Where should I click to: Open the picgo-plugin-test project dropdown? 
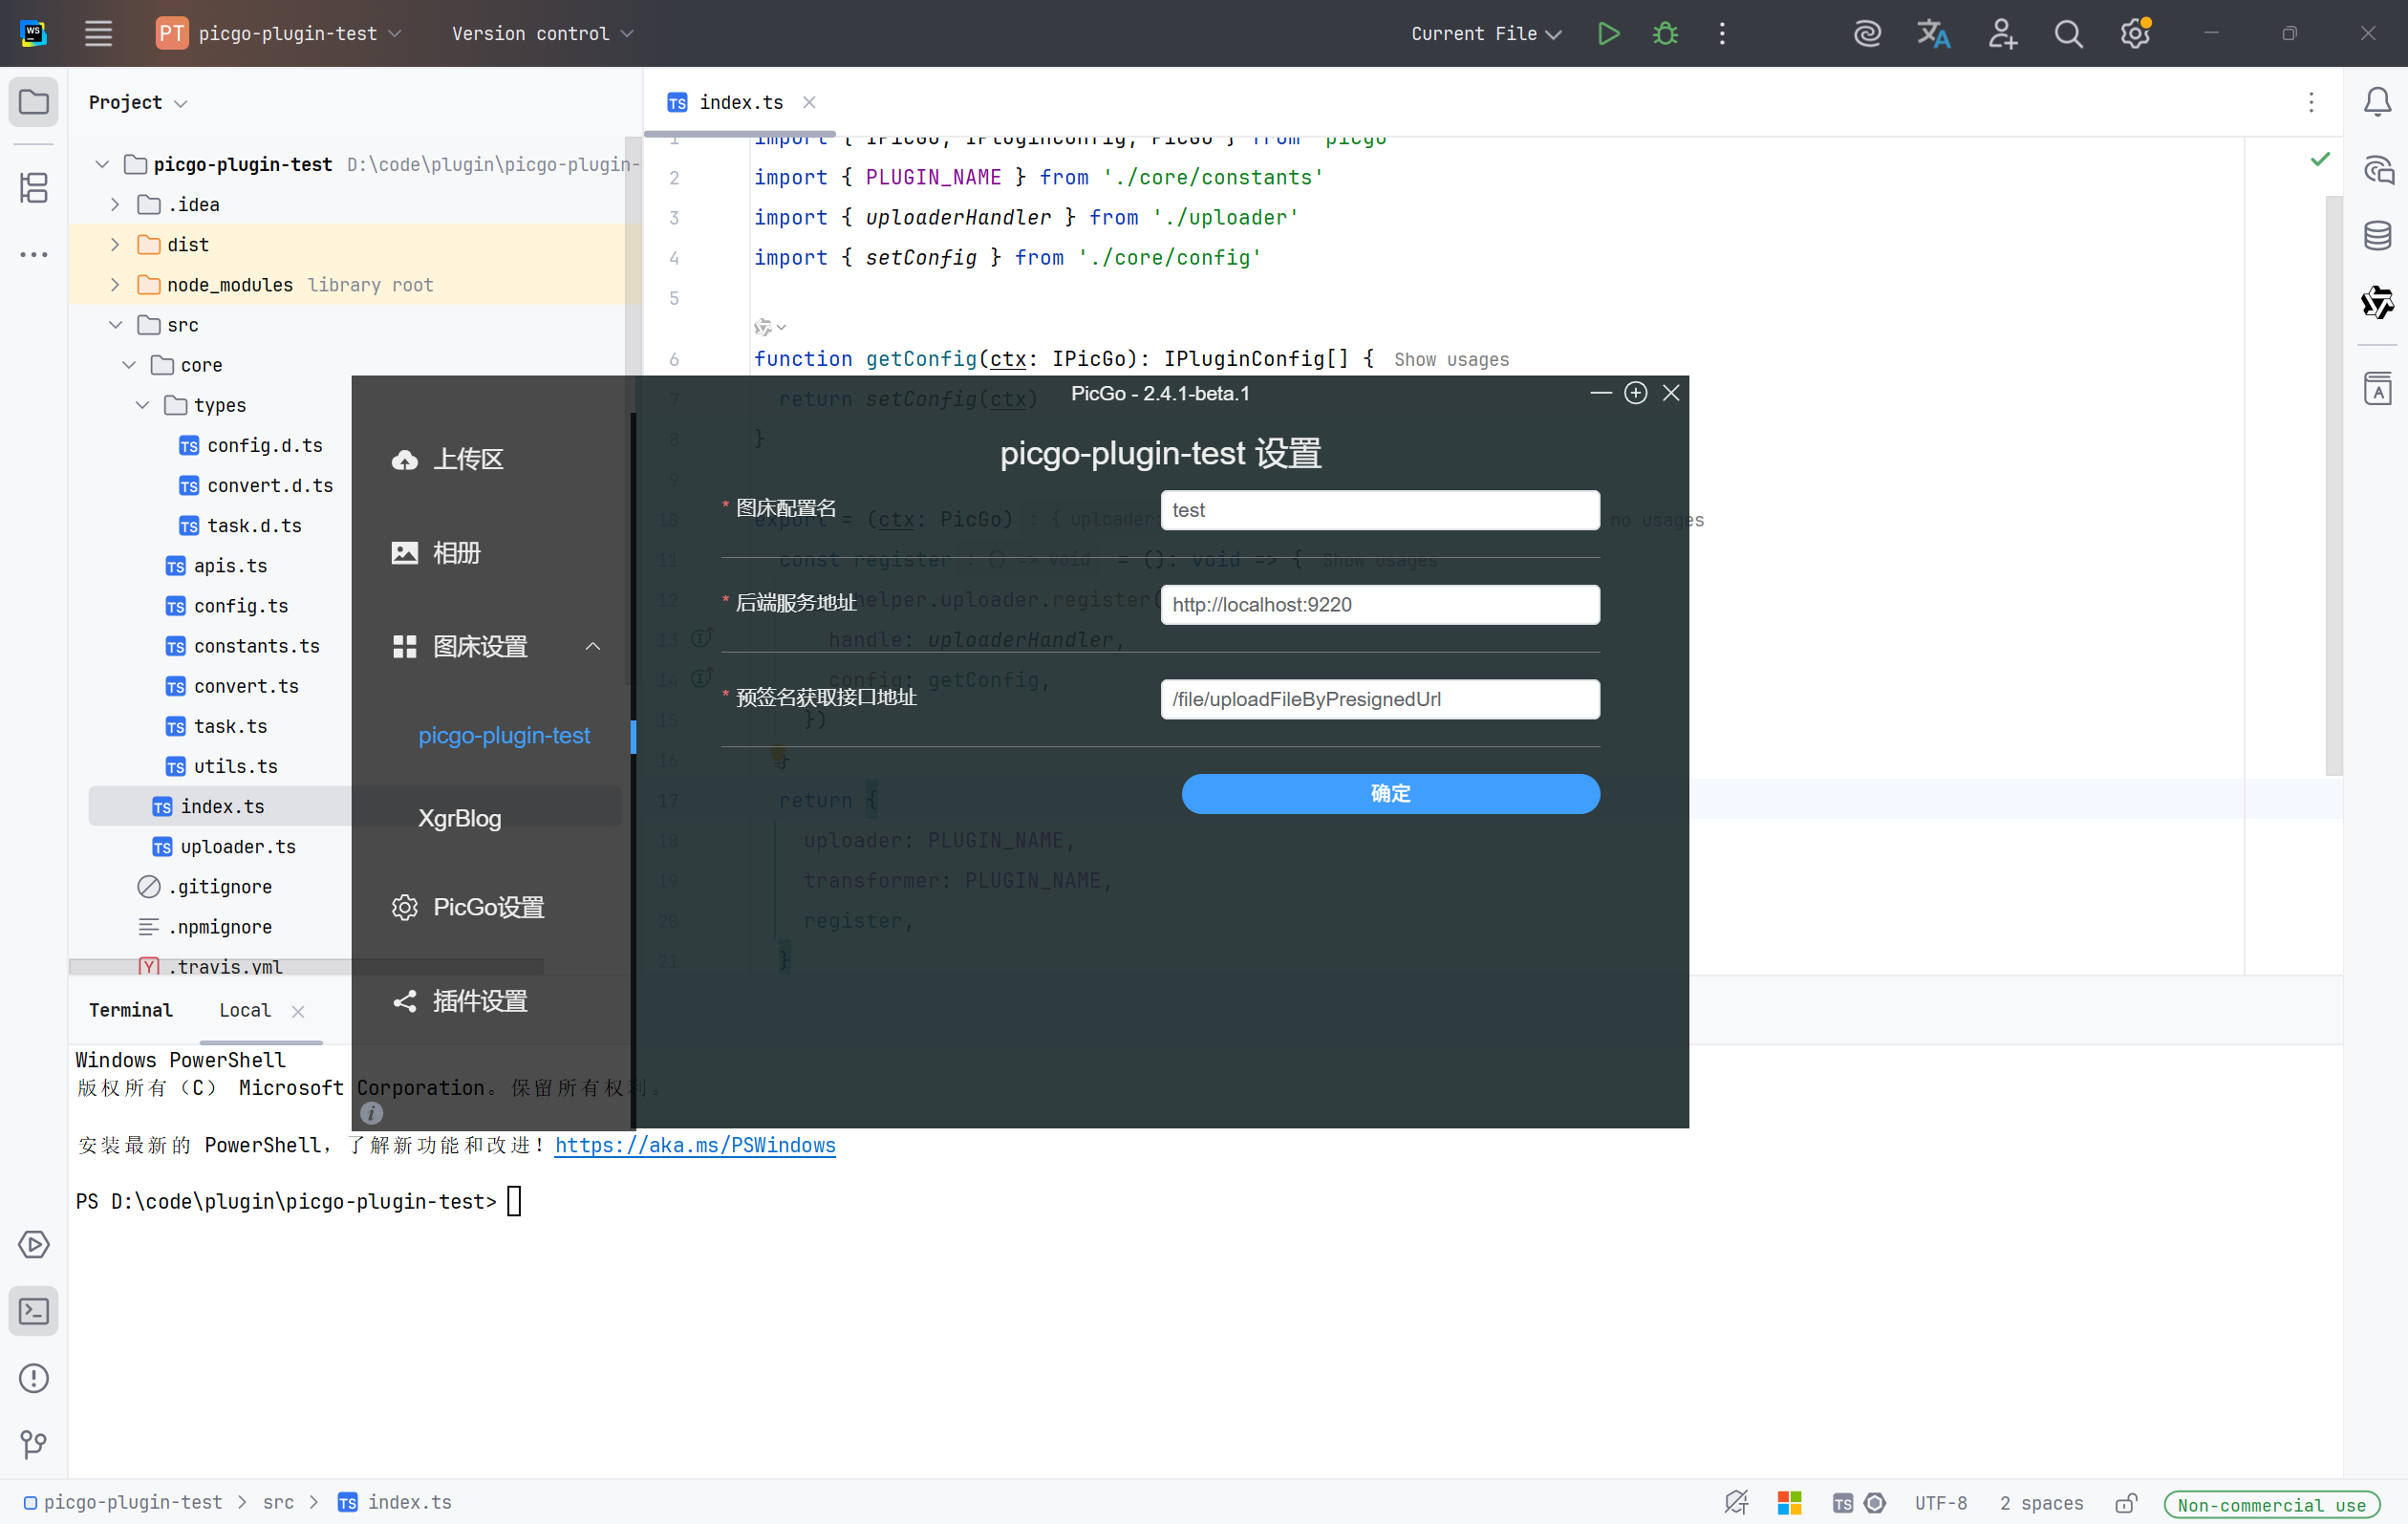pyautogui.click(x=279, y=33)
